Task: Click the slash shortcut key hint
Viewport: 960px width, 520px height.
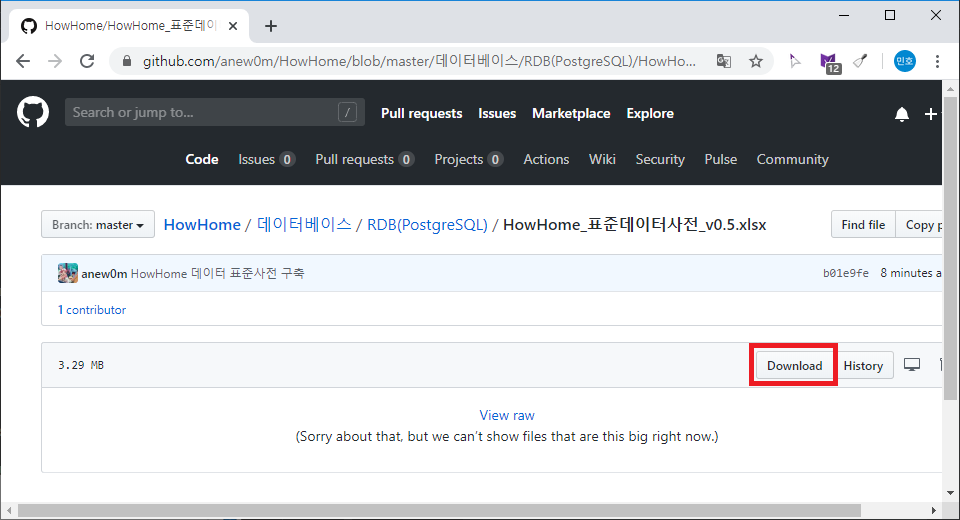Action: coord(347,112)
